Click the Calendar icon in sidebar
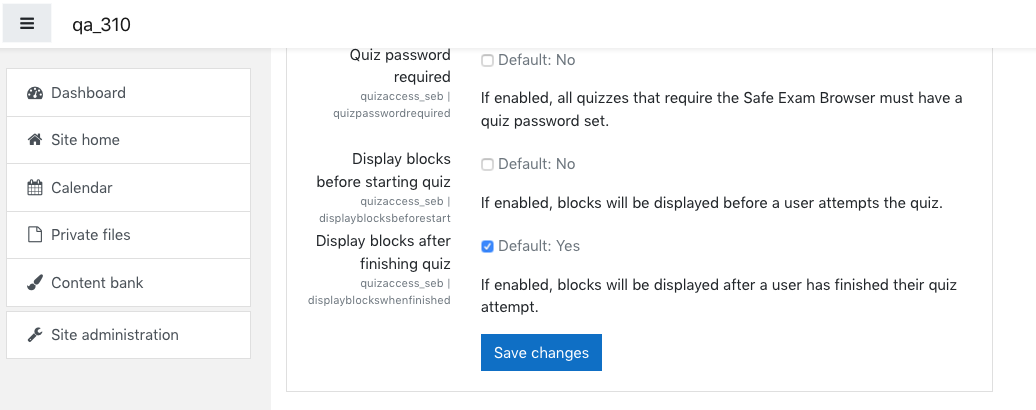The image size is (1036, 410). [35, 188]
